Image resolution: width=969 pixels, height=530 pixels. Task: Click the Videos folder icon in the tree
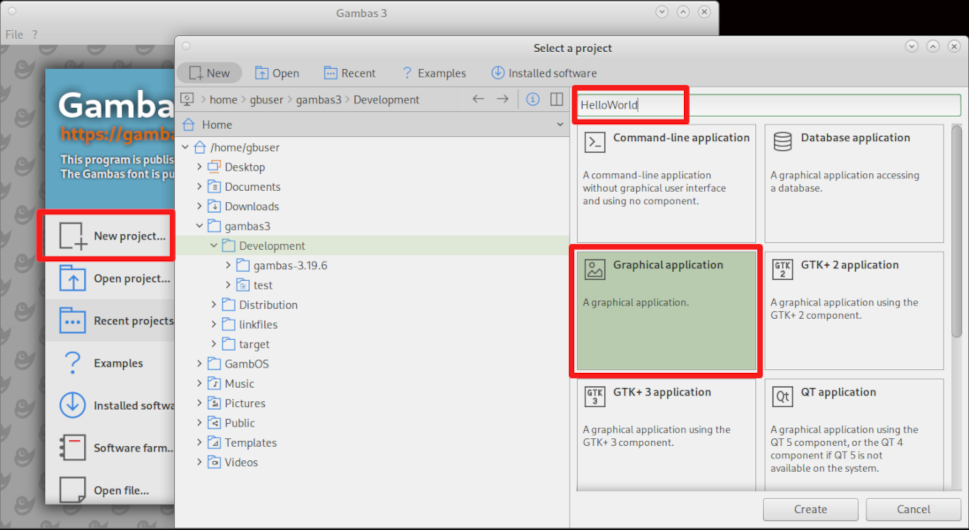coord(214,462)
